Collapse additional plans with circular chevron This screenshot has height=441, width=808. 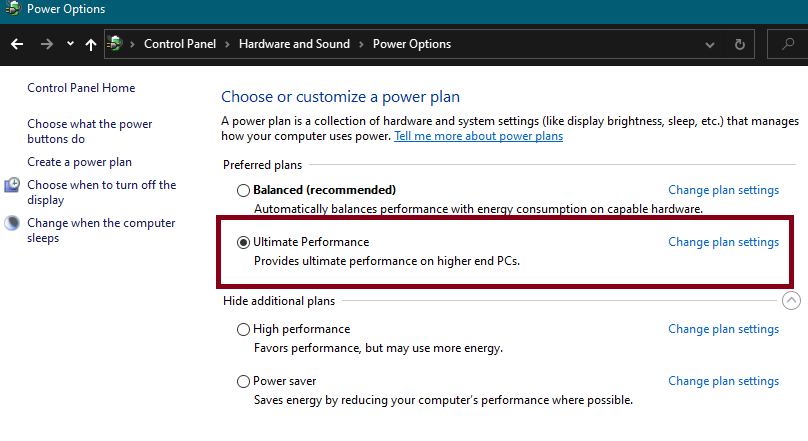(791, 301)
